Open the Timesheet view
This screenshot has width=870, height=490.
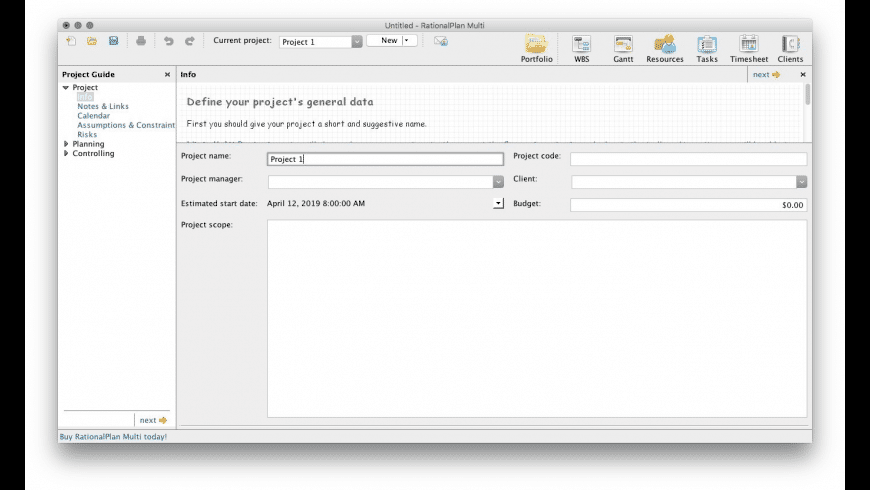pyautogui.click(x=749, y=48)
